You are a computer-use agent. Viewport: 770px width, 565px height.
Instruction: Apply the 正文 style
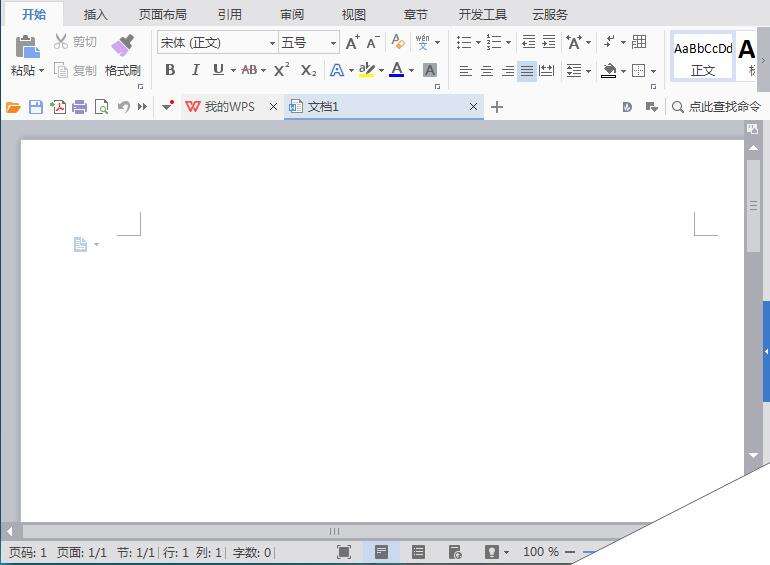click(703, 58)
